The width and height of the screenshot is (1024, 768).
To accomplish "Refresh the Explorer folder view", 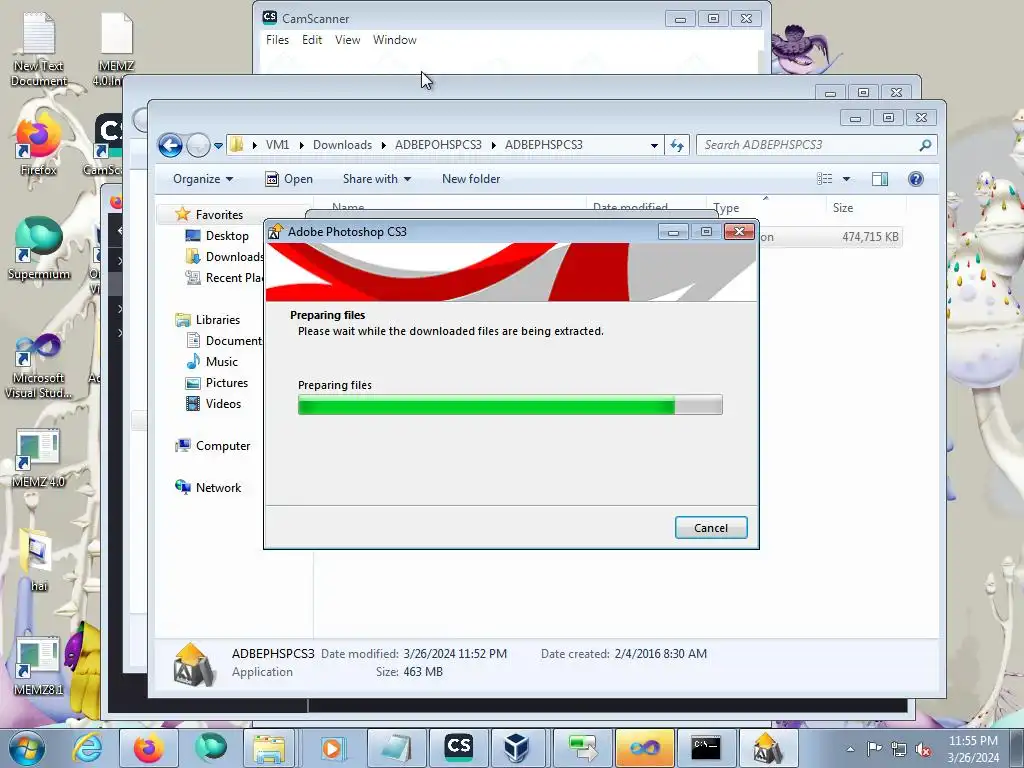I will click(677, 145).
